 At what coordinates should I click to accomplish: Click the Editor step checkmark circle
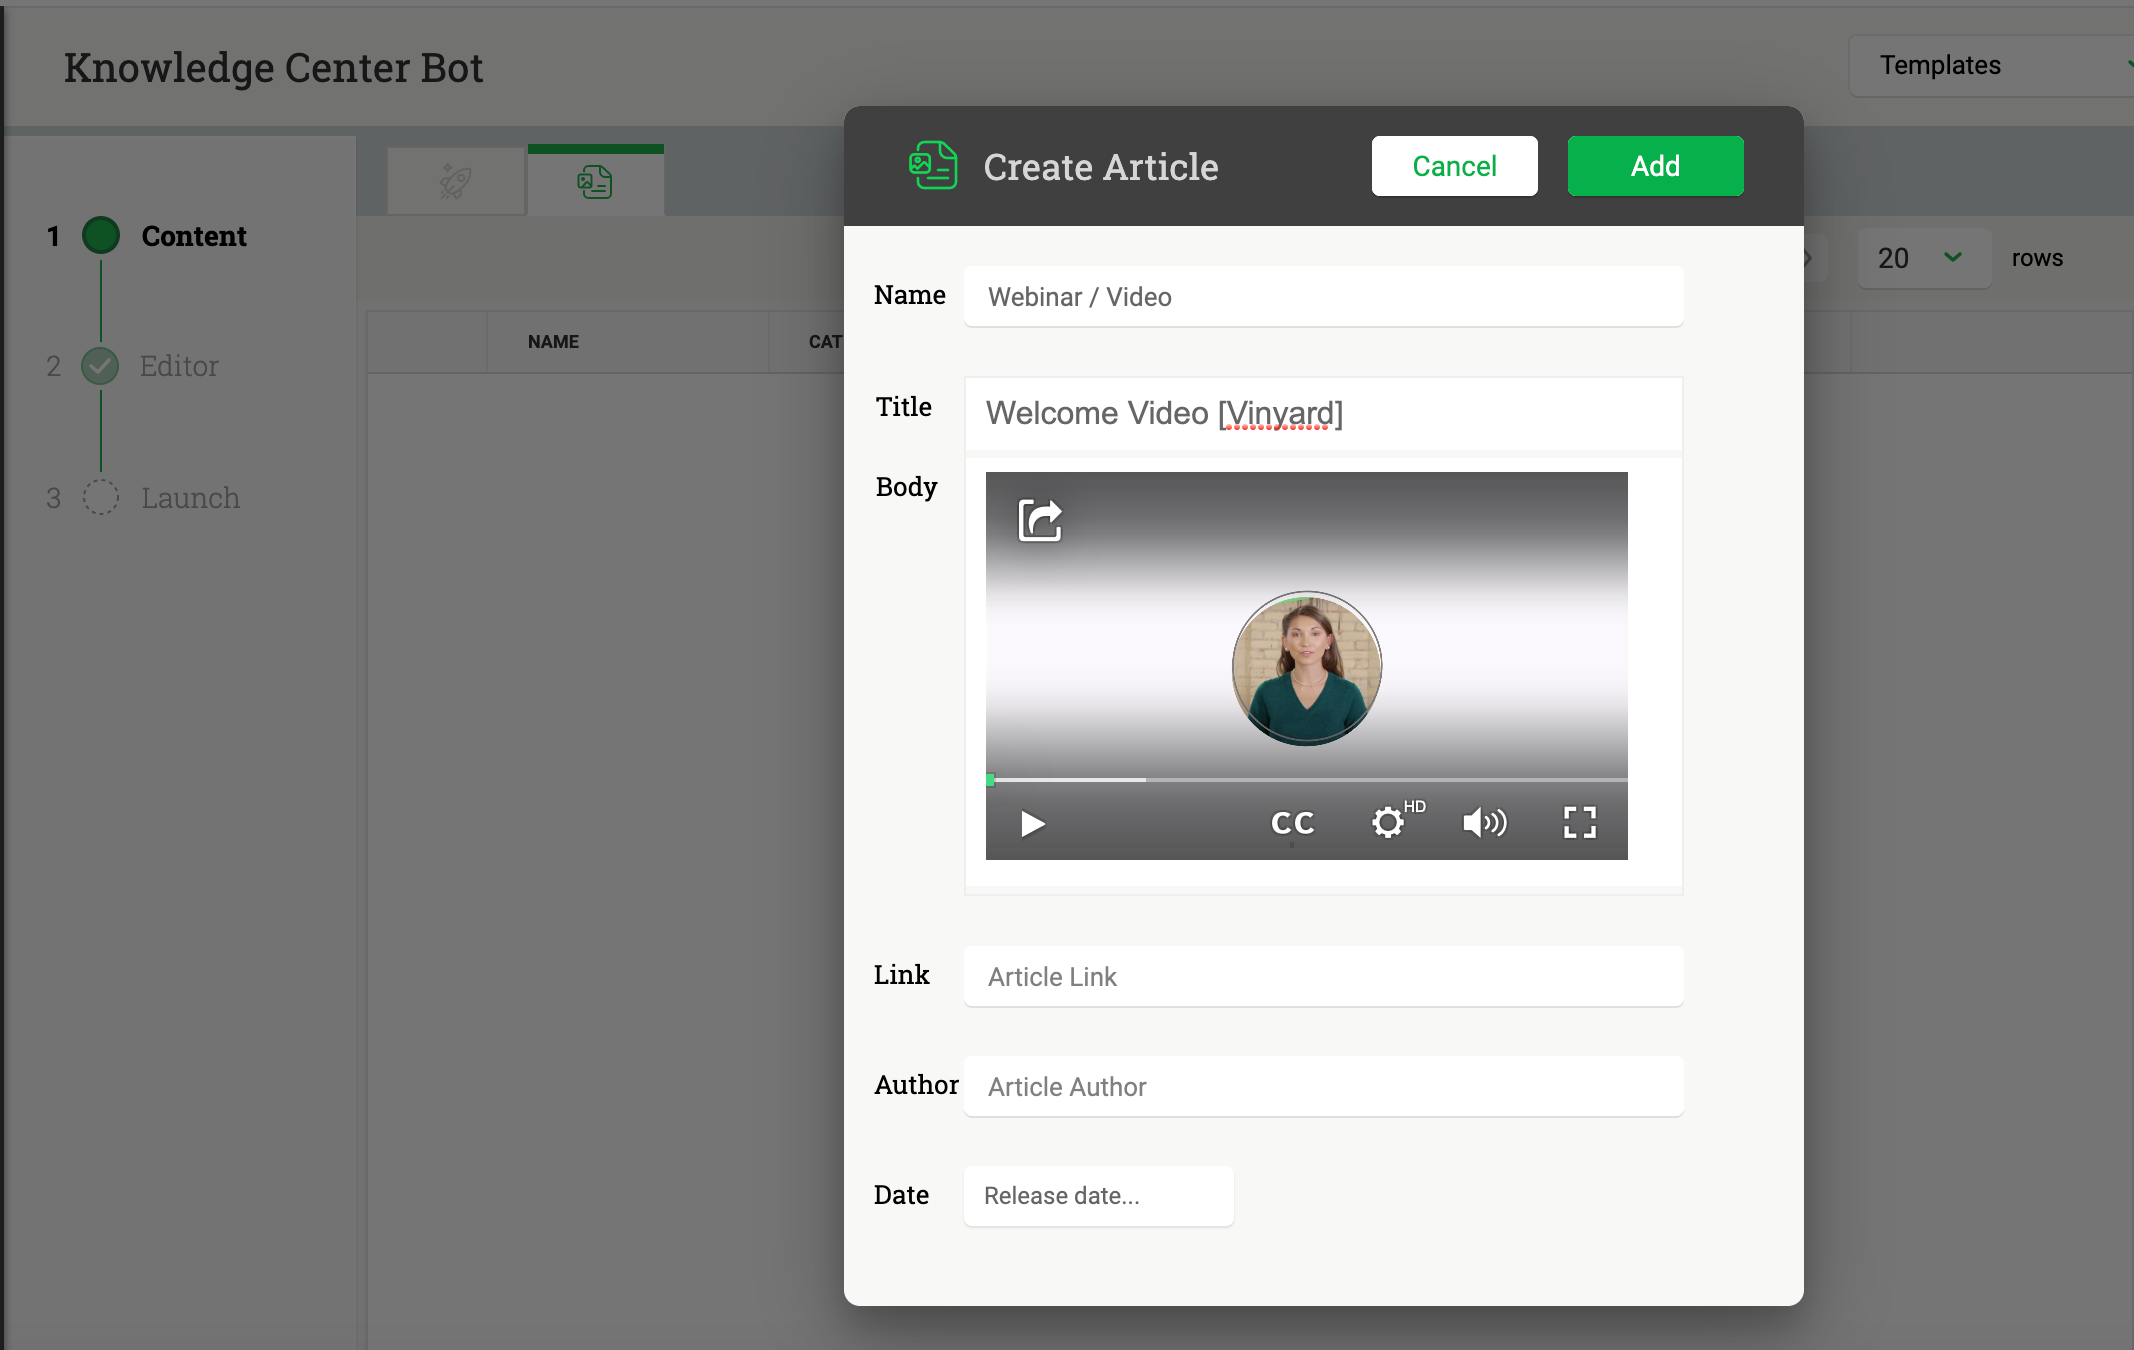pos(100,366)
